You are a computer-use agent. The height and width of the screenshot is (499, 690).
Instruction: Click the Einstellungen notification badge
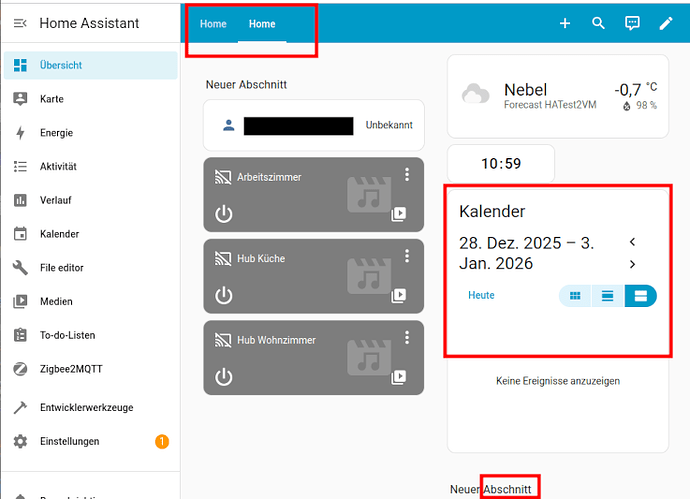coord(162,441)
